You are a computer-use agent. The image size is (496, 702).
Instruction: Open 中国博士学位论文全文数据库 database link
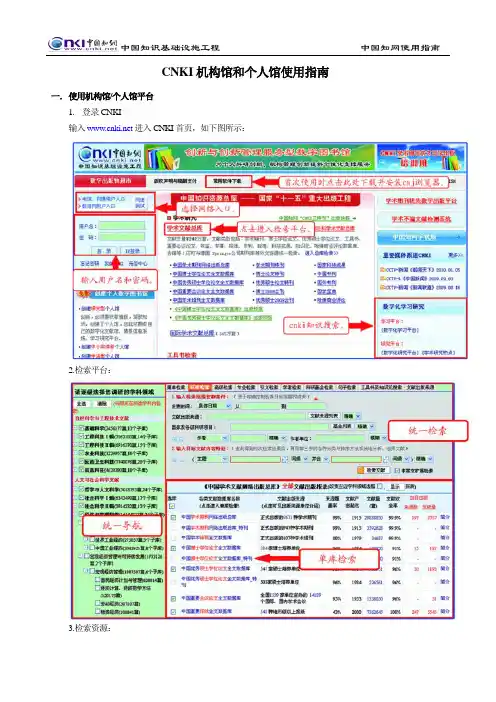coord(211,548)
